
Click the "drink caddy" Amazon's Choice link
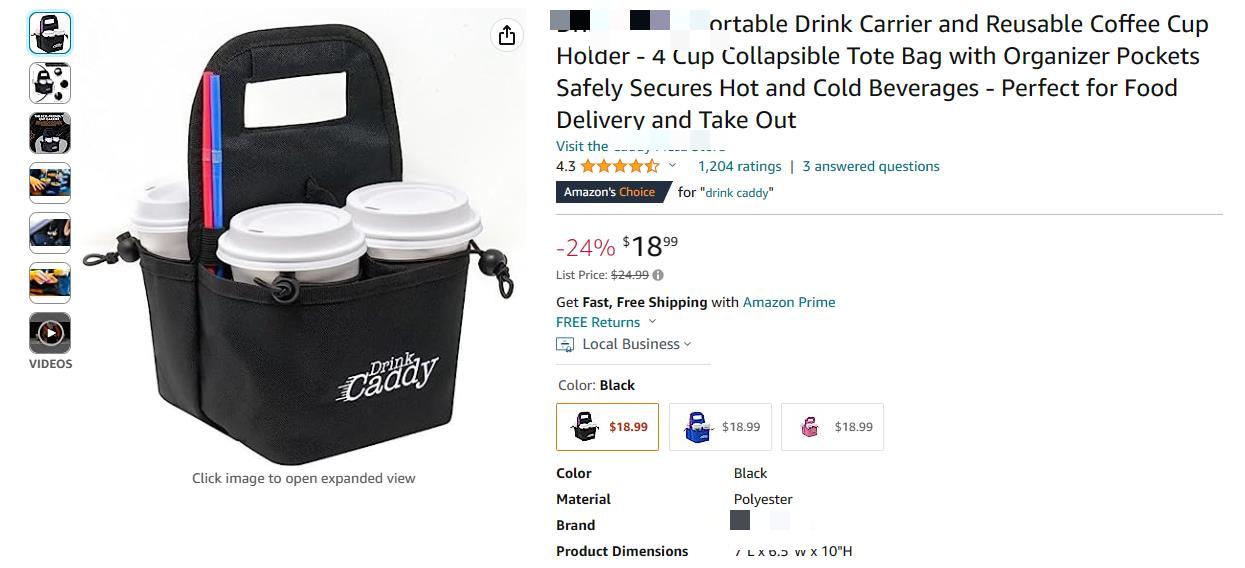pyautogui.click(x=739, y=192)
